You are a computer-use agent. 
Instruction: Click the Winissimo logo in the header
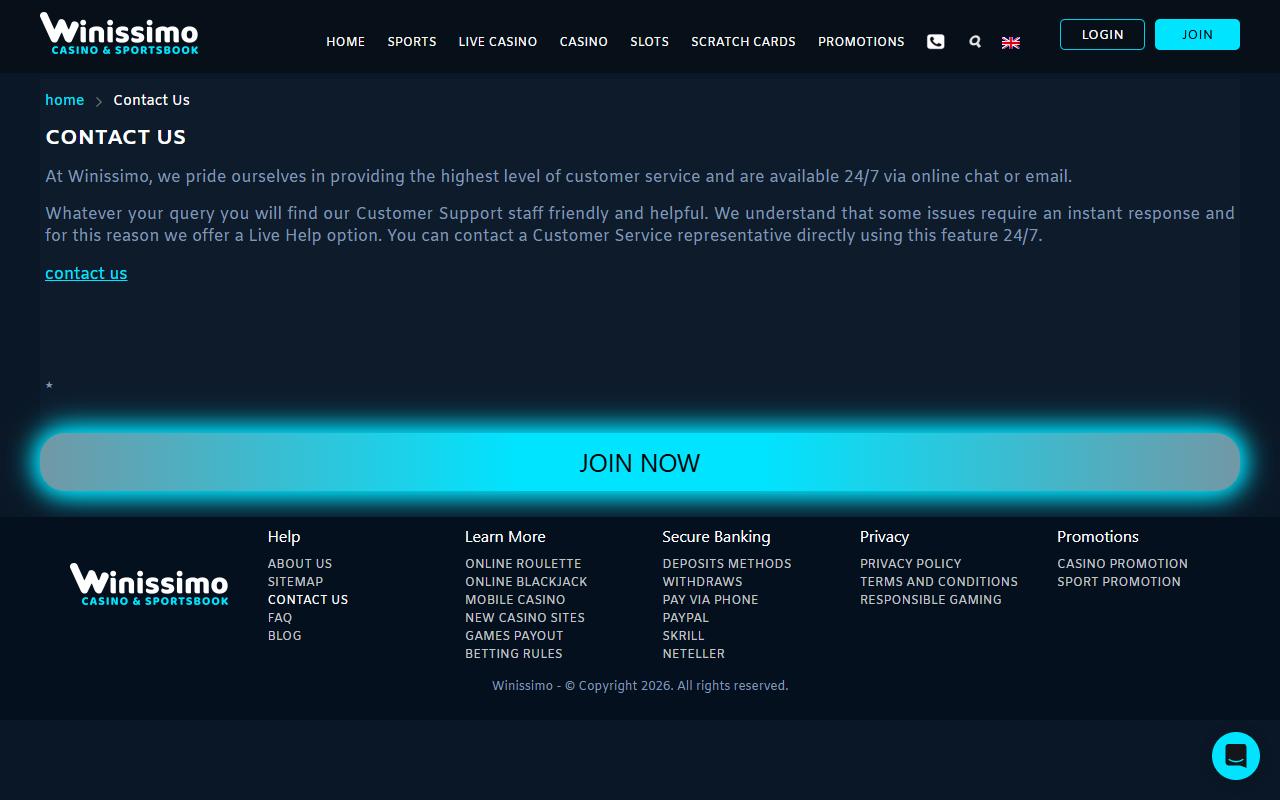click(x=118, y=33)
